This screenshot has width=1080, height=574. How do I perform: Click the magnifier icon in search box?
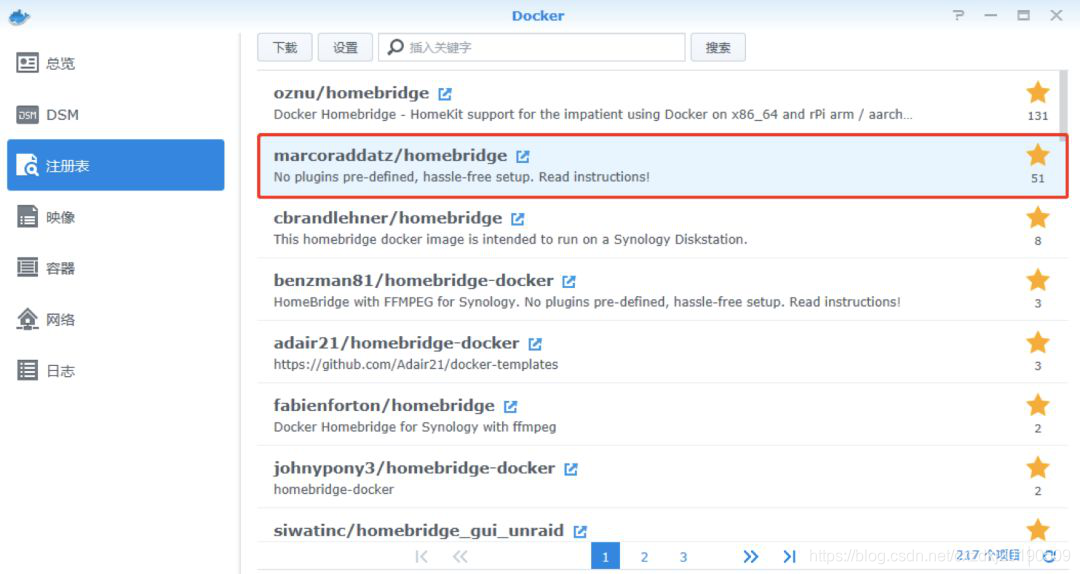pos(395,47)
